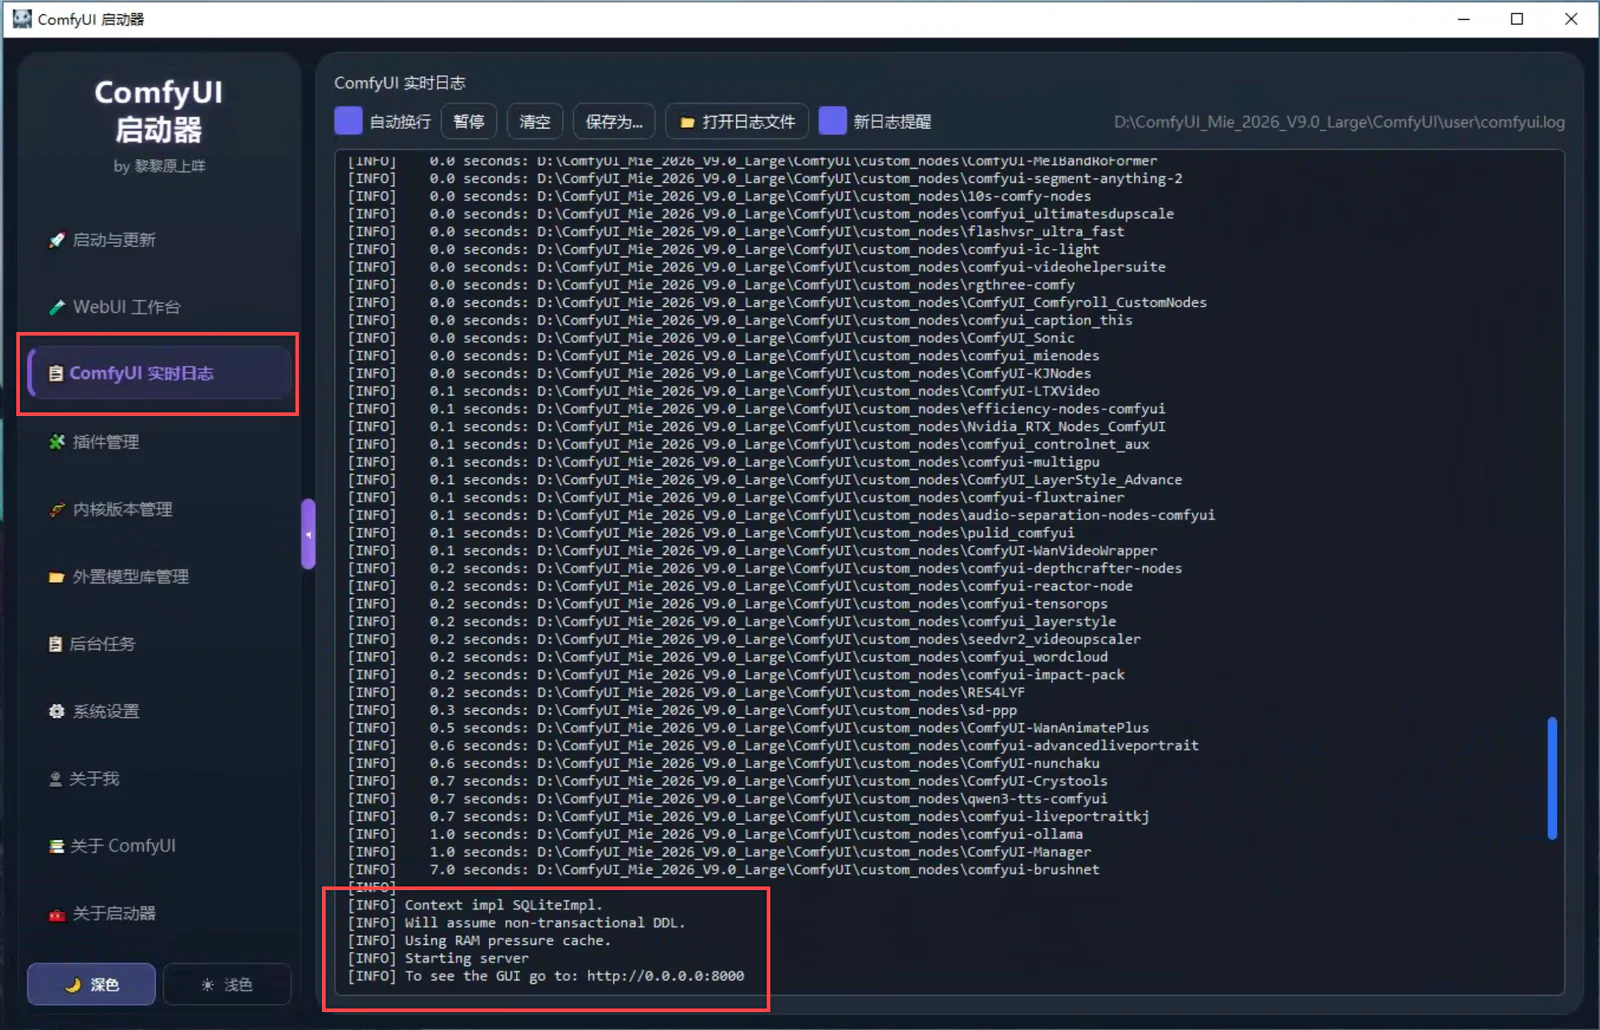Screen dimensions: 1600x1030
Task: Toggle the 新日志提醒 checkbox
Action: point(832,121)
